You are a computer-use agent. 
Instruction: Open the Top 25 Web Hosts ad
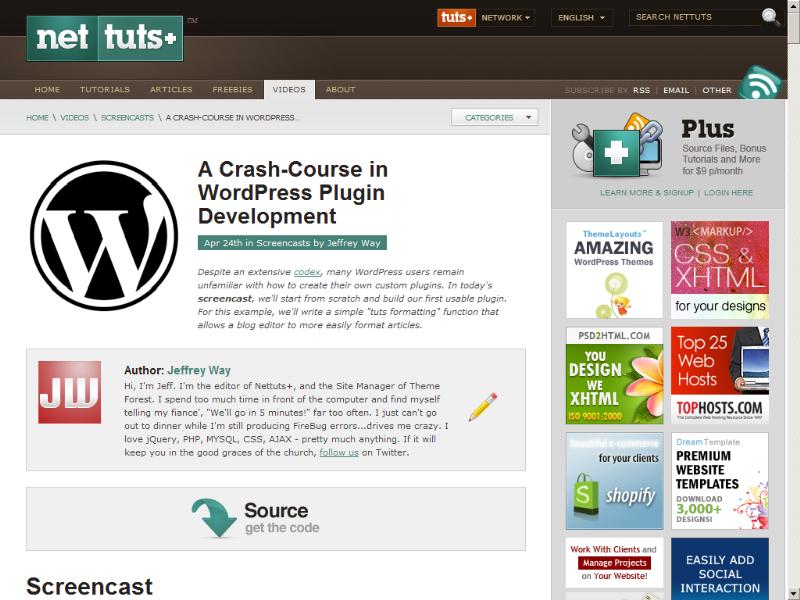pyautogui.click(x=720, y=376)
